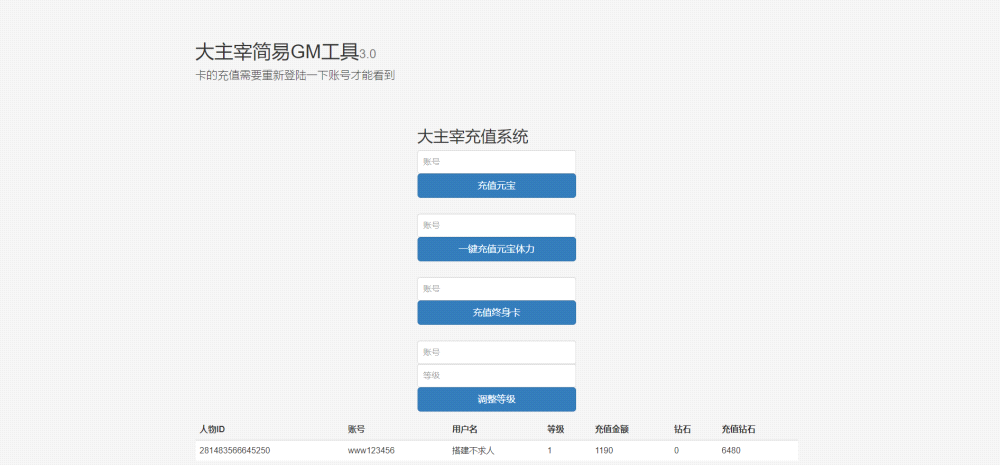
Task: Click the 用户名 column header
Action: click(465, 429)
